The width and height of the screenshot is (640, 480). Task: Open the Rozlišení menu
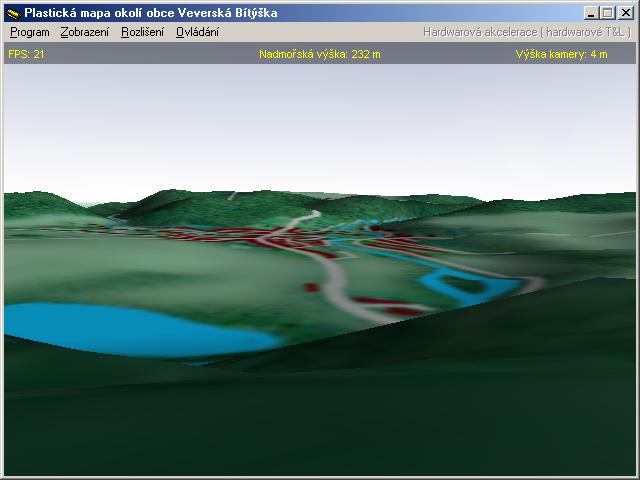142,32
